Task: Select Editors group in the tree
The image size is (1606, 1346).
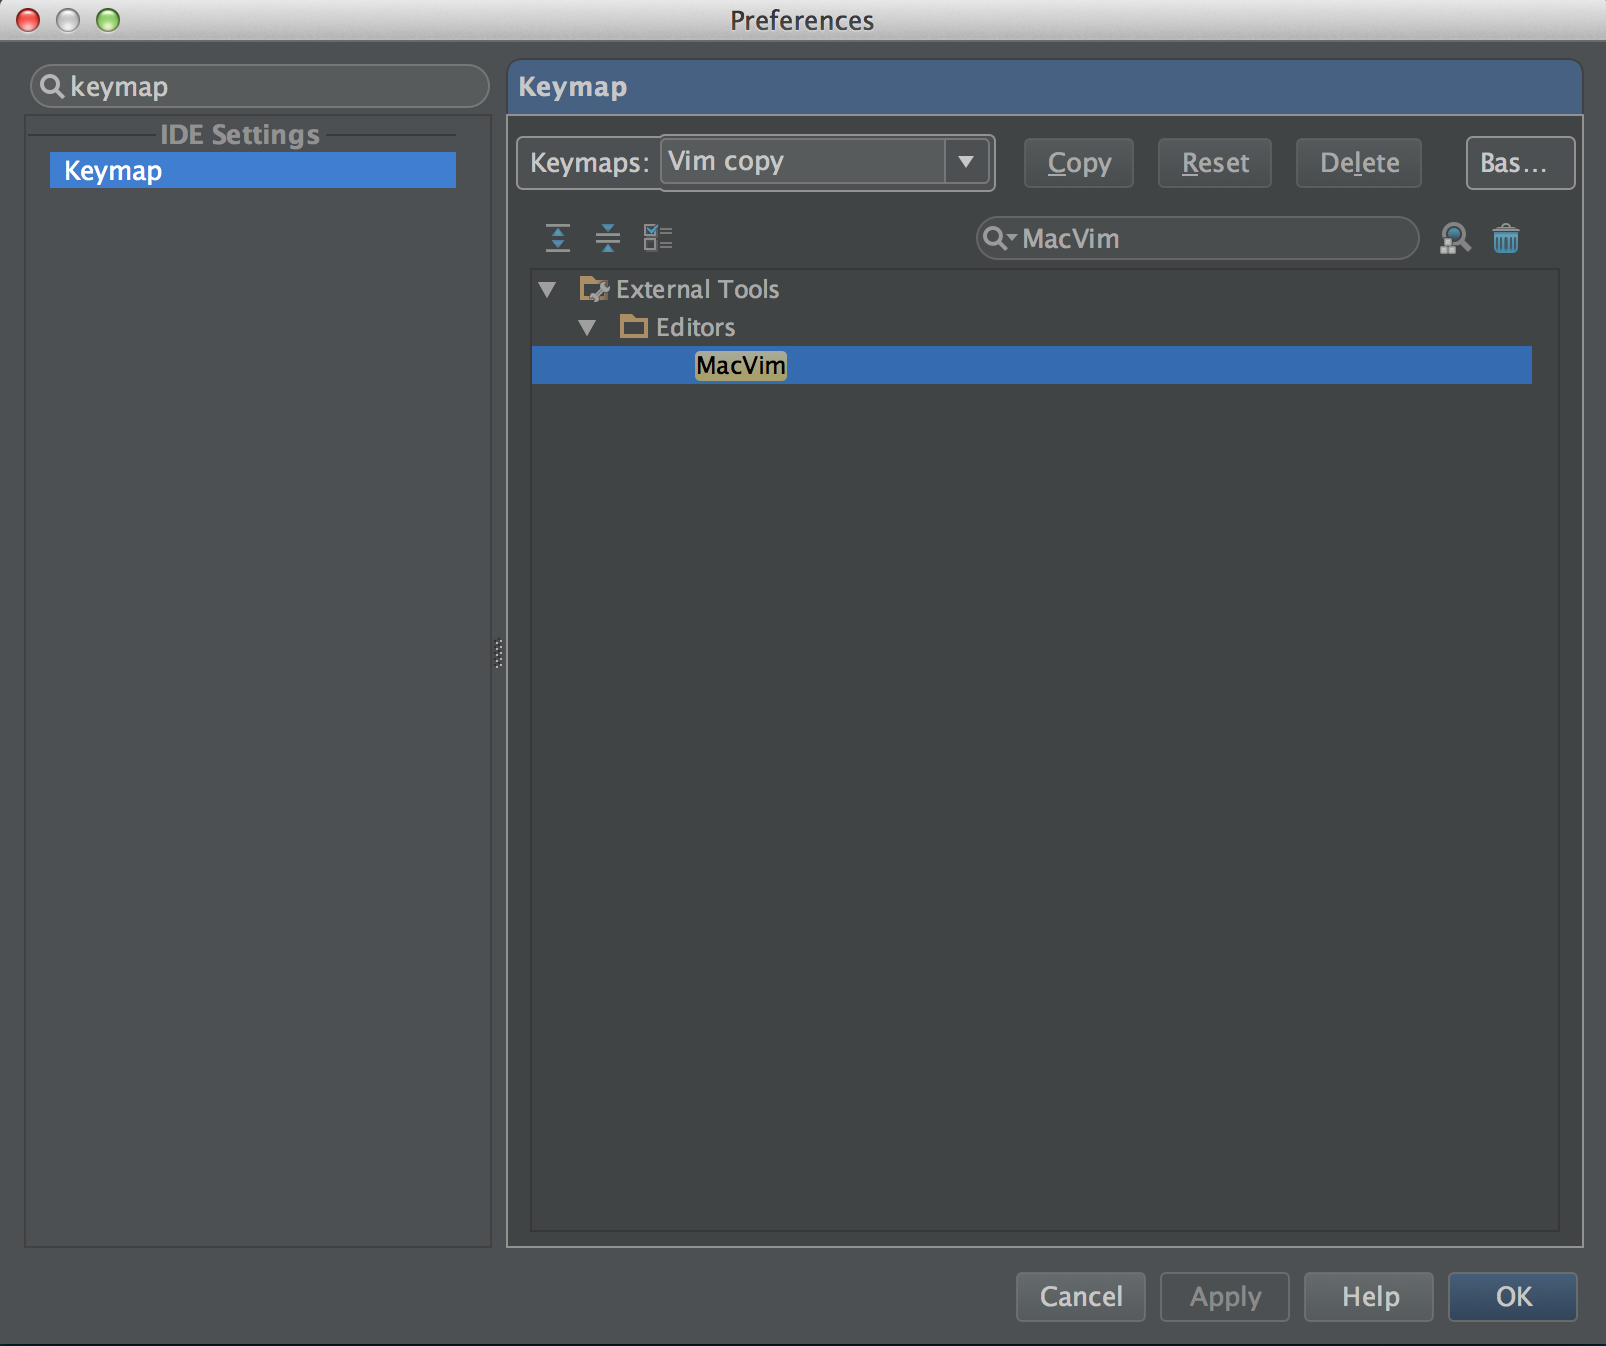Action: tap(695, 327)
